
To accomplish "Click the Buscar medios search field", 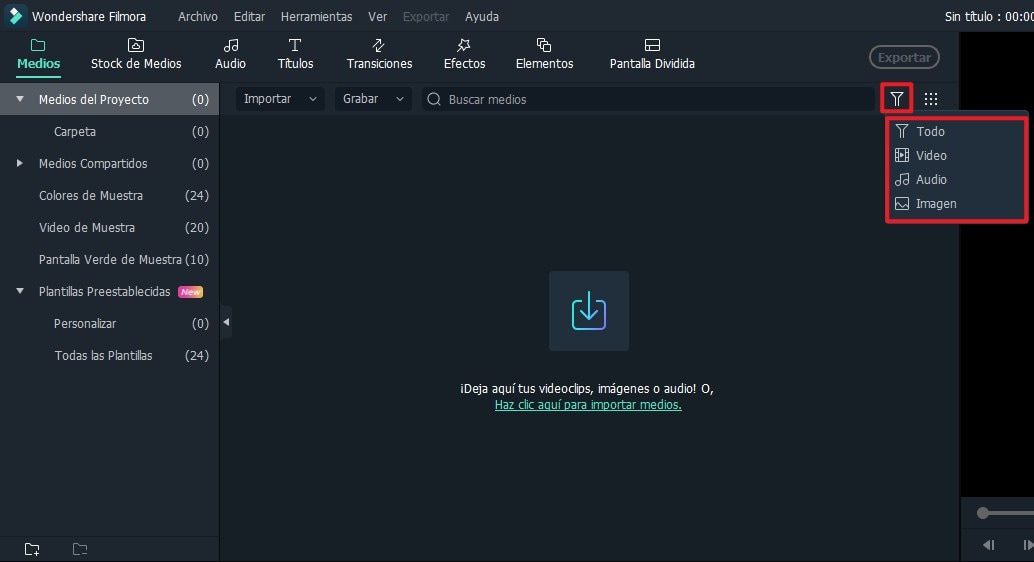I will tap(648, 99).
